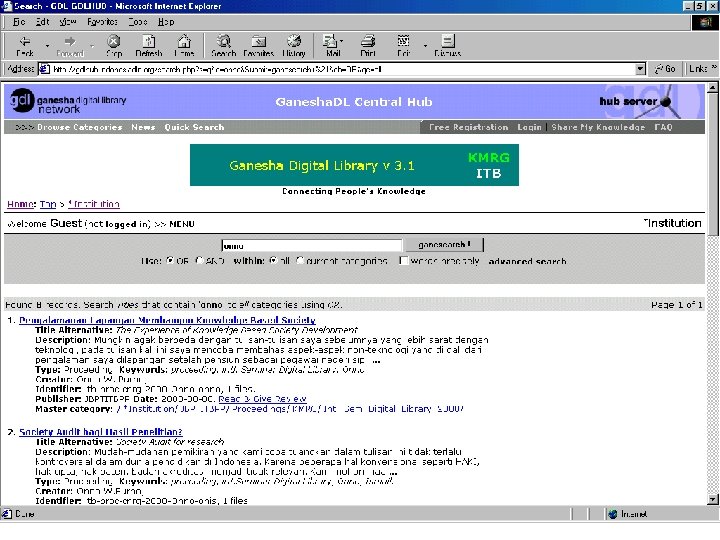
Task: Click the advanced search link
Action: pos(527,261)
